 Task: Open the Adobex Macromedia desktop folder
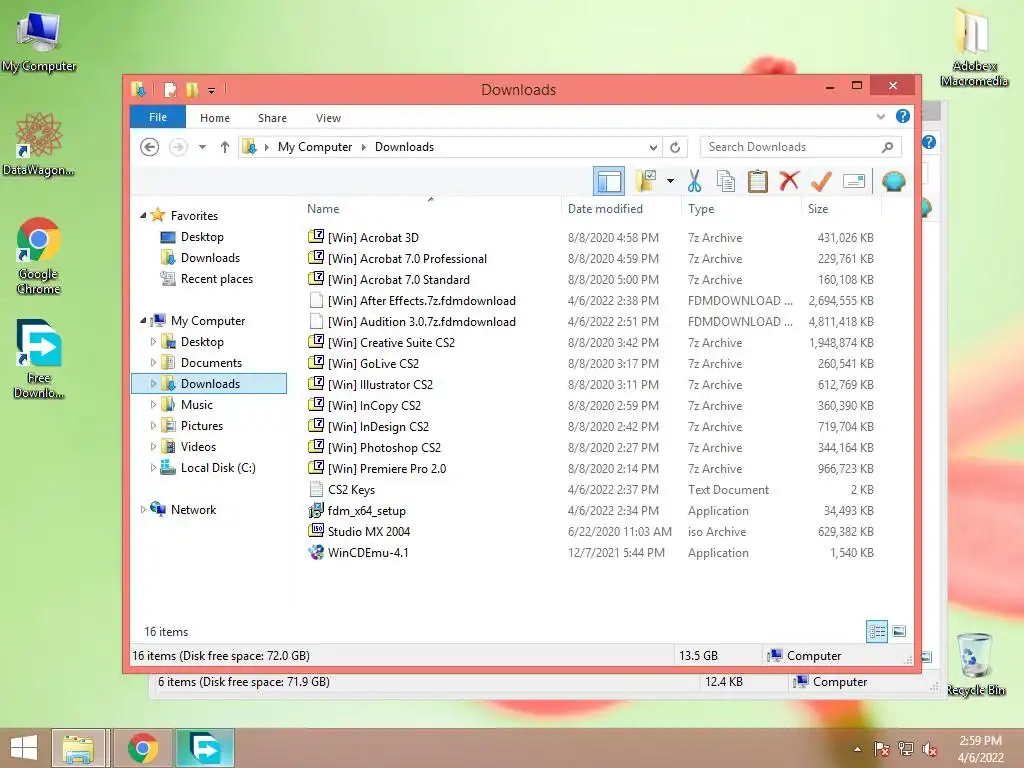[x=974, y=48]
